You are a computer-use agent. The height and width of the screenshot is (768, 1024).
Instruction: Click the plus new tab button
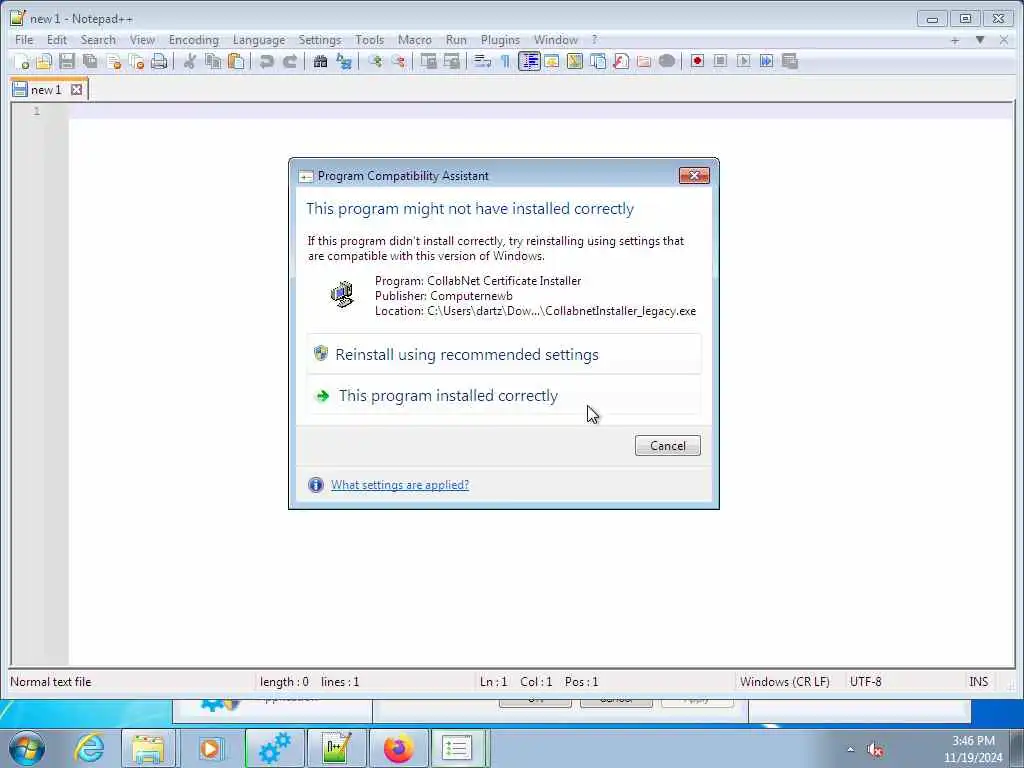click(x=955, y=40)
